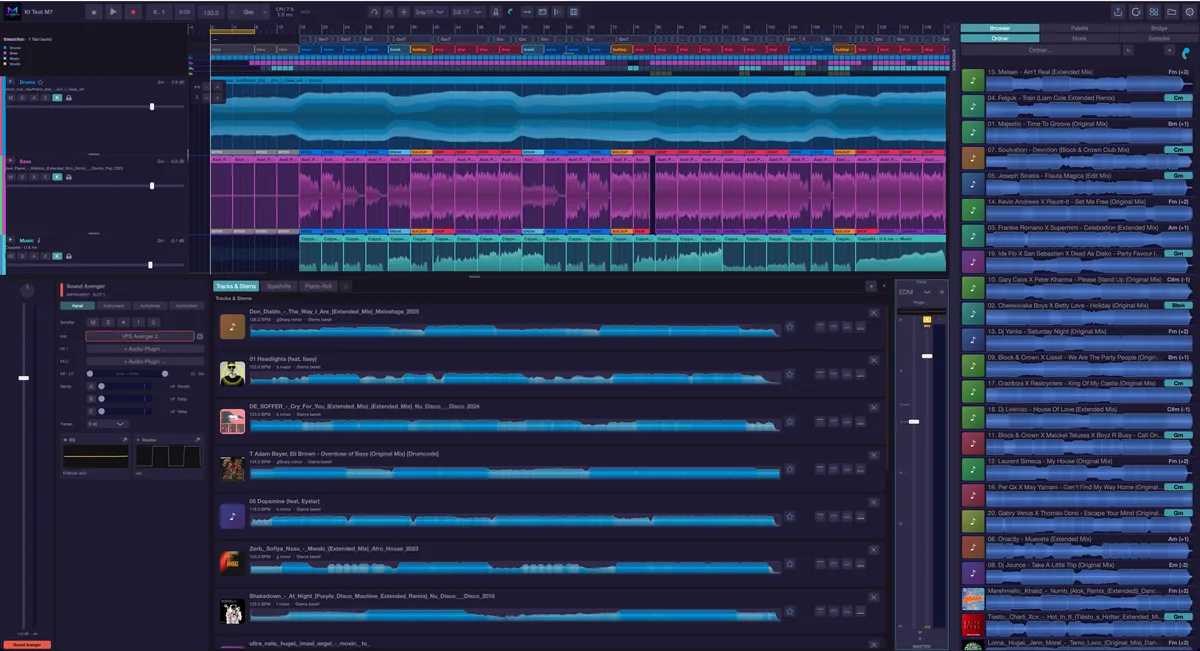This screenshot has width=1200, height=651.
Task: Click the headphone icon on the Bass track
Action: (x=69, y=177)
